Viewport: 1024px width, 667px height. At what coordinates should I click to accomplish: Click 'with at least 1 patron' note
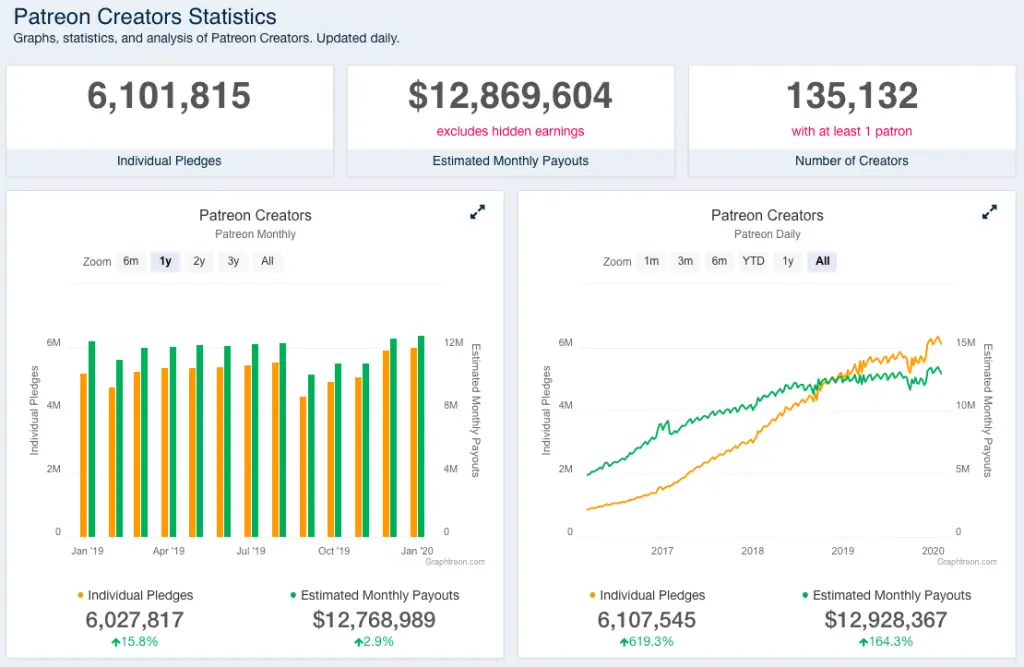(x=852, y=131)
